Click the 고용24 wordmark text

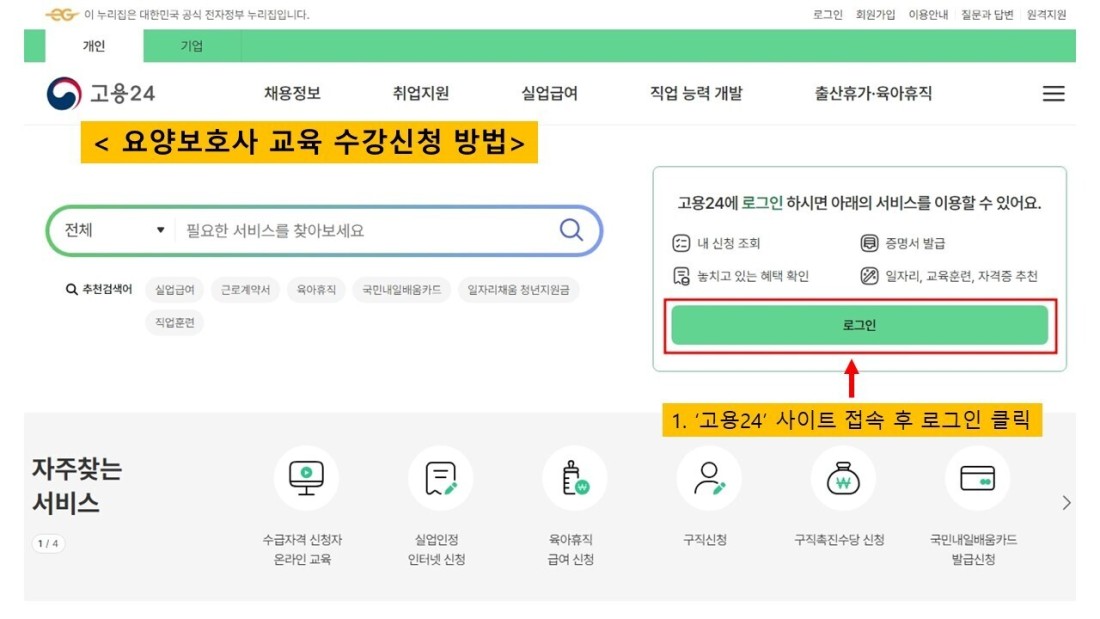[123, 93]
